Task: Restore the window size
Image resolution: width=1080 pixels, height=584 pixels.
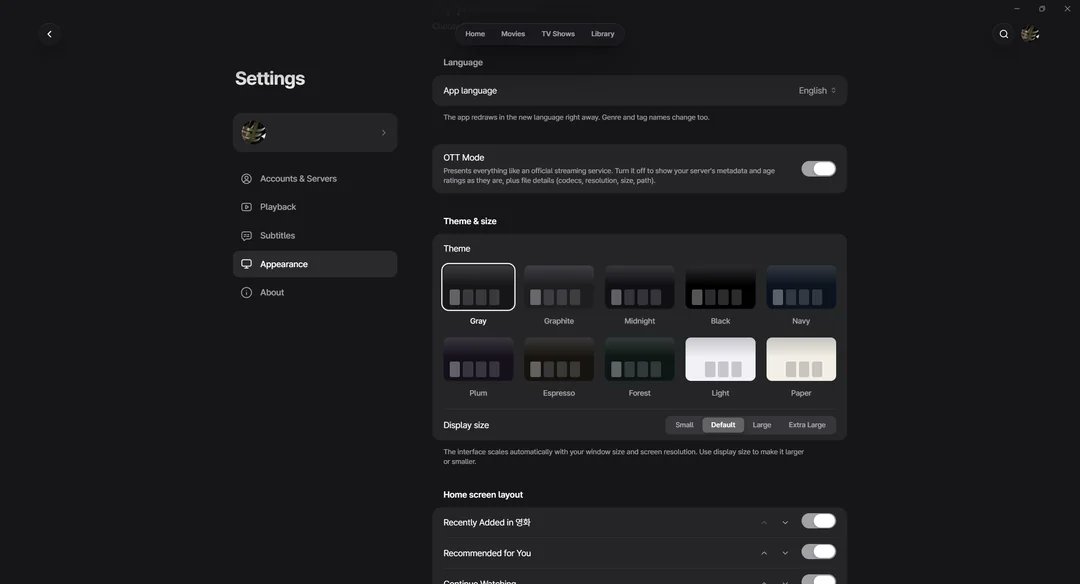Action: 1042,8
